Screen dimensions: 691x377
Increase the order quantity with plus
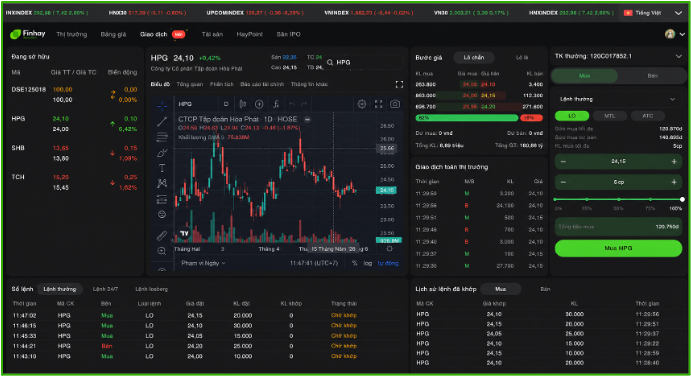pyautogui.click(x=674, y=182)
